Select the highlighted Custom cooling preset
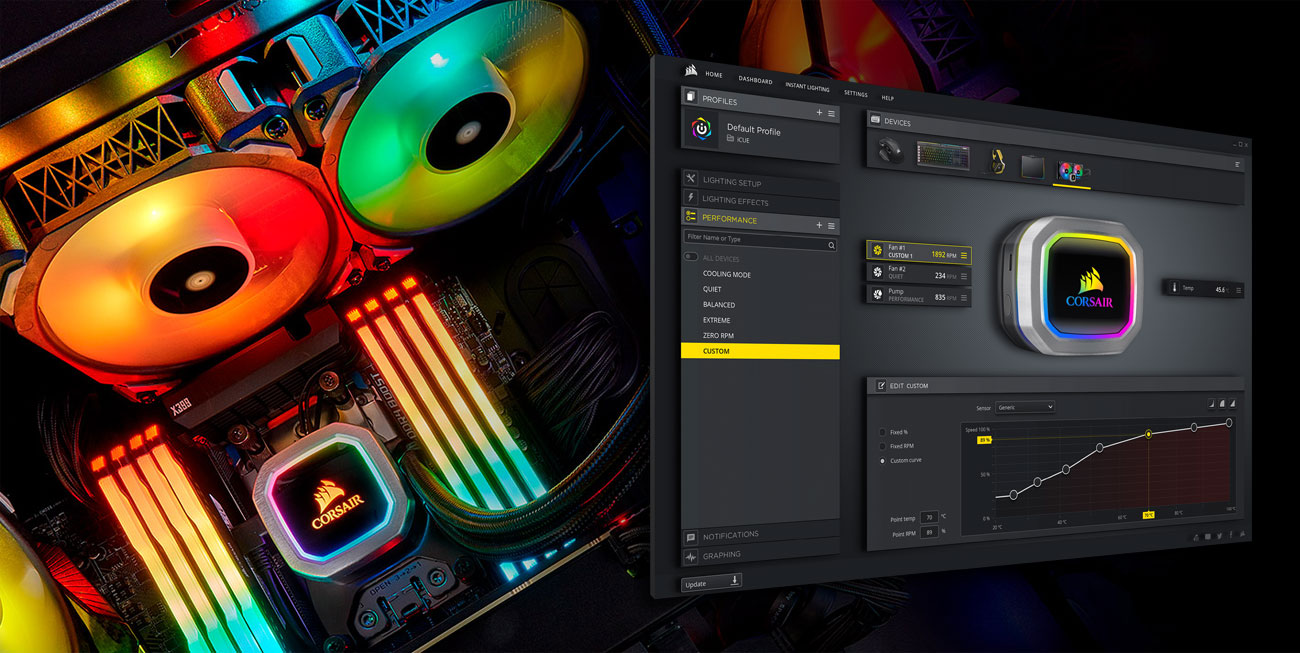This screenshot has width=1300, height=653. [760, 351]
